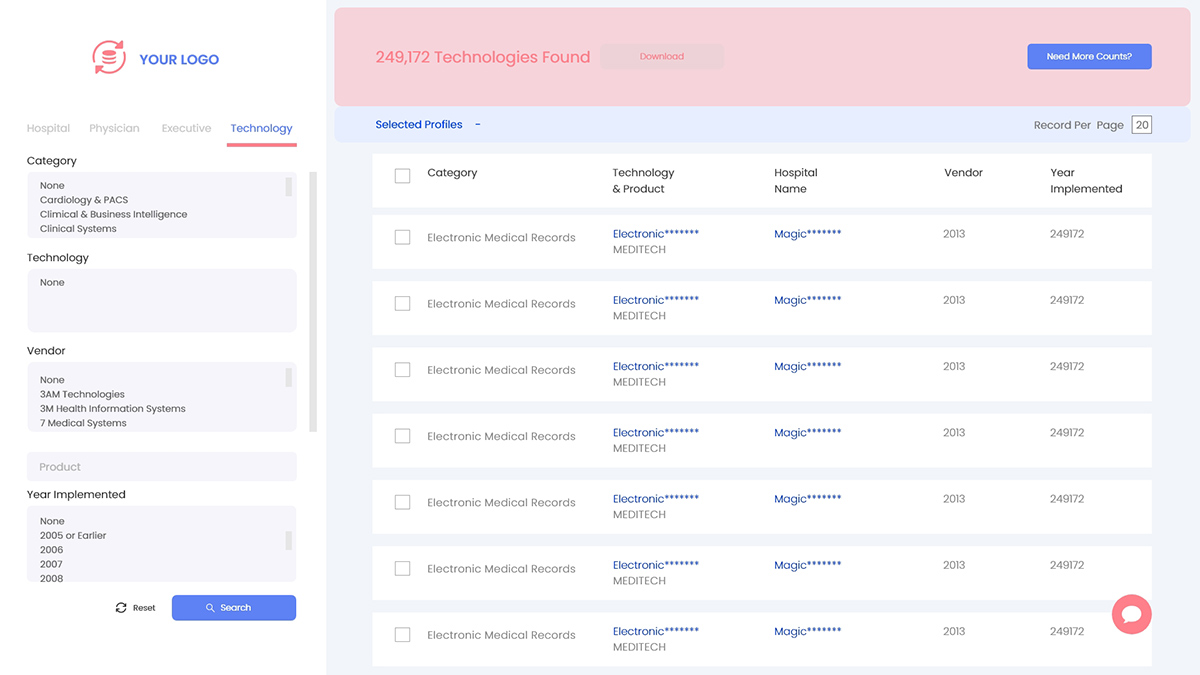Switch to the Hospital tab
This screenshot has height=675, width=1200.
pyautogui.click(x=48, y=128)
